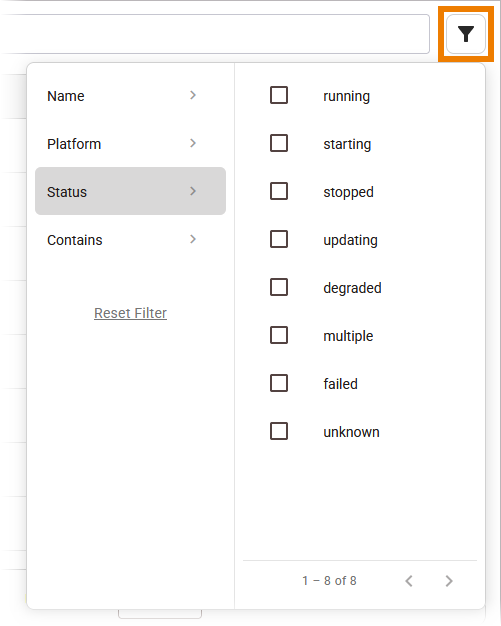Viewport: 501px width, 626px height.
Task: Open the Platform filter category
Action: pos(131,144)
